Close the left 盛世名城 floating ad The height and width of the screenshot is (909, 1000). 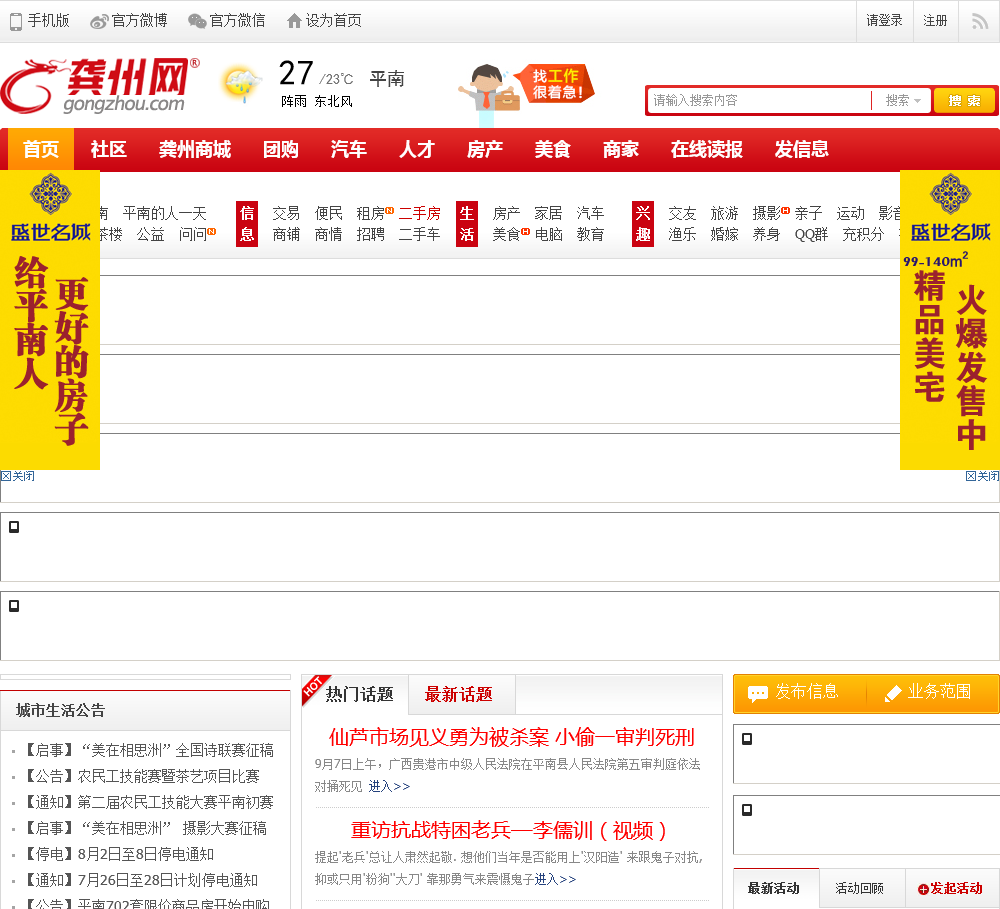[18, 477]
